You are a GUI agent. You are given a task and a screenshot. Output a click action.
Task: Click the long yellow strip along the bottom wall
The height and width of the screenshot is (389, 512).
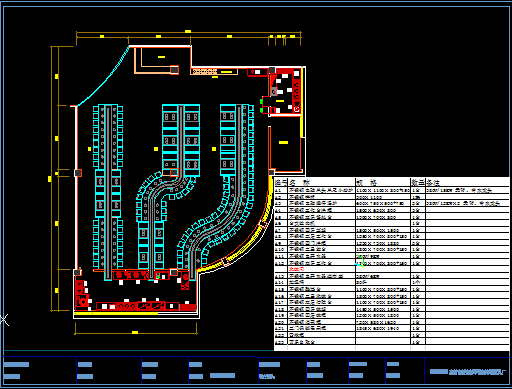(116, 313)
